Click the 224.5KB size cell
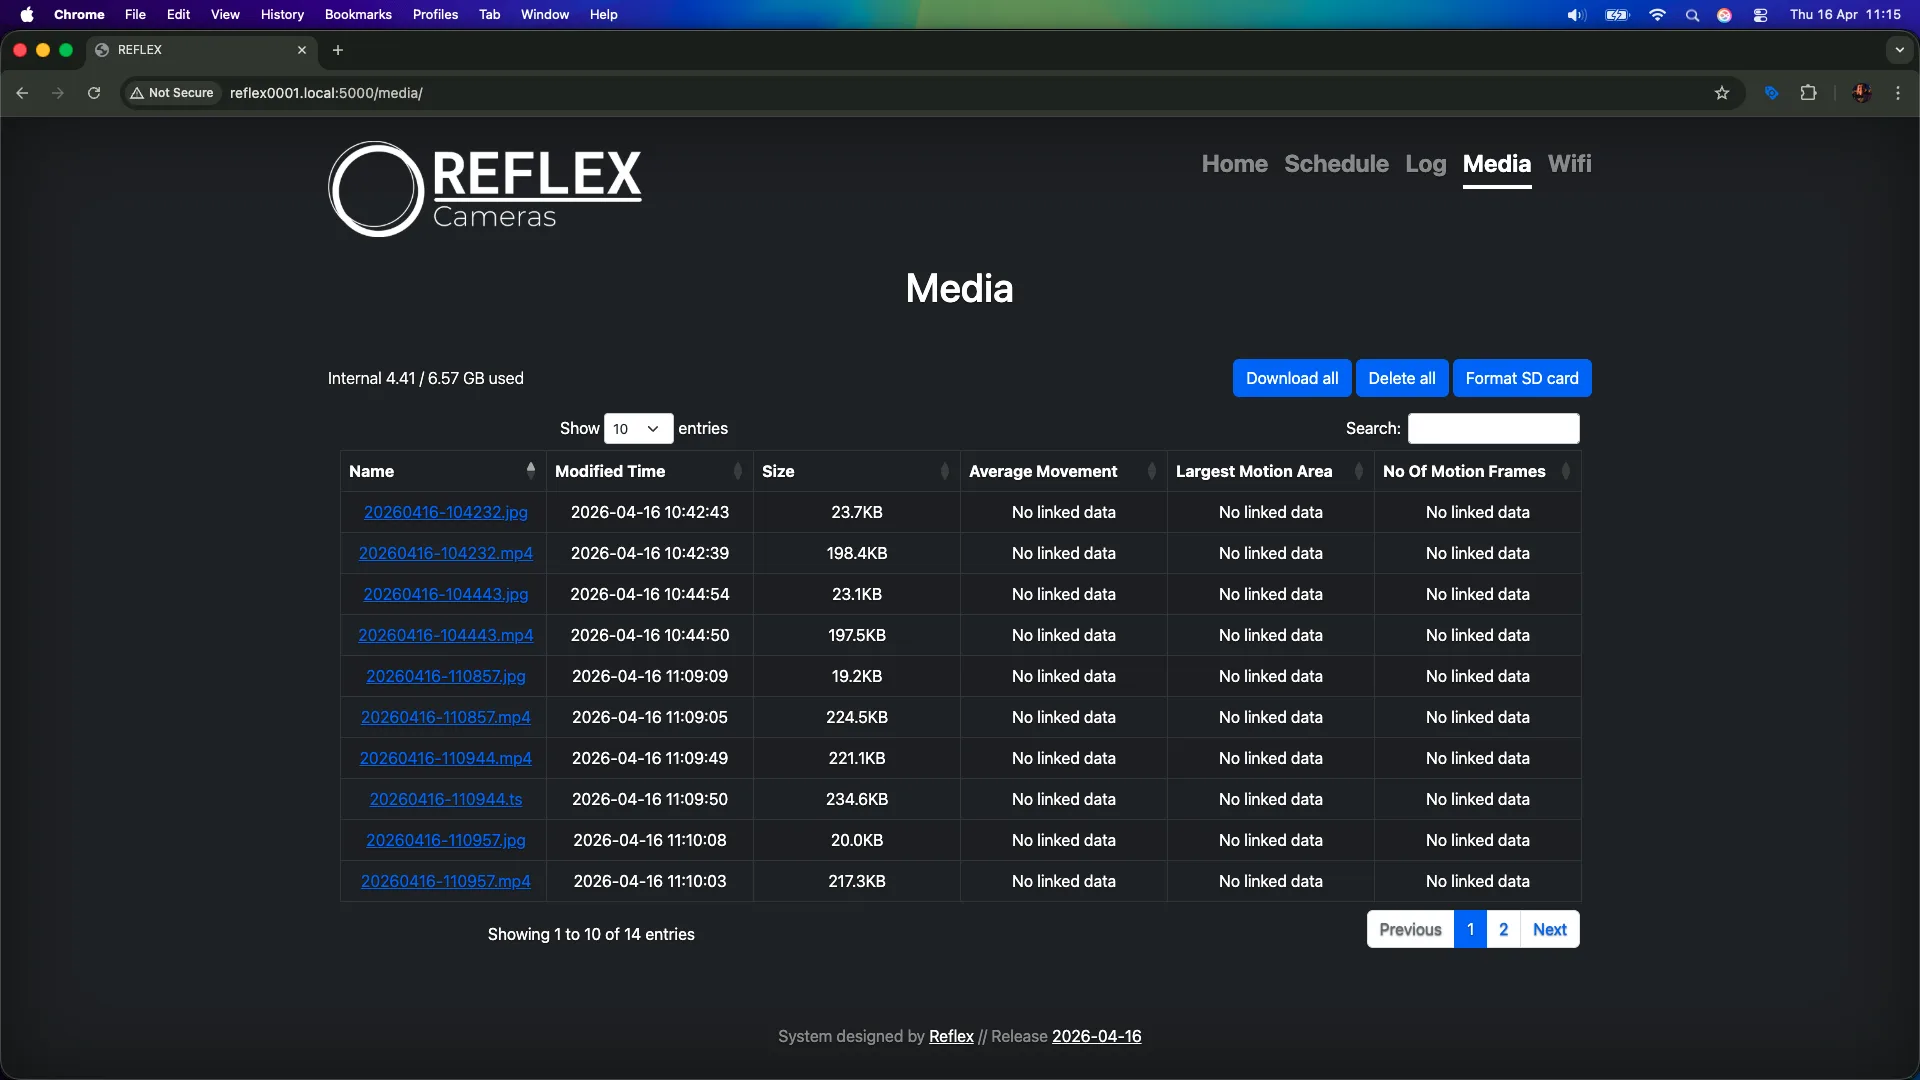This screenshot has width=1920, height=1080. coord(857,717)
